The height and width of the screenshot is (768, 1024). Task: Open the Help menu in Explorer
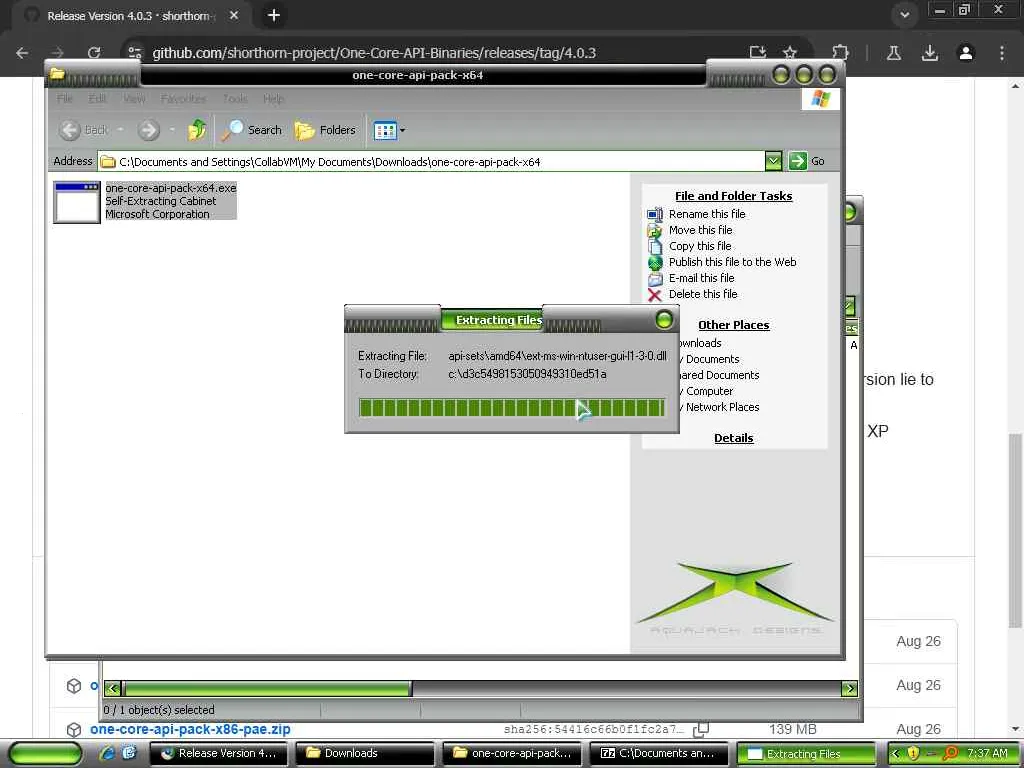point(274,99)
